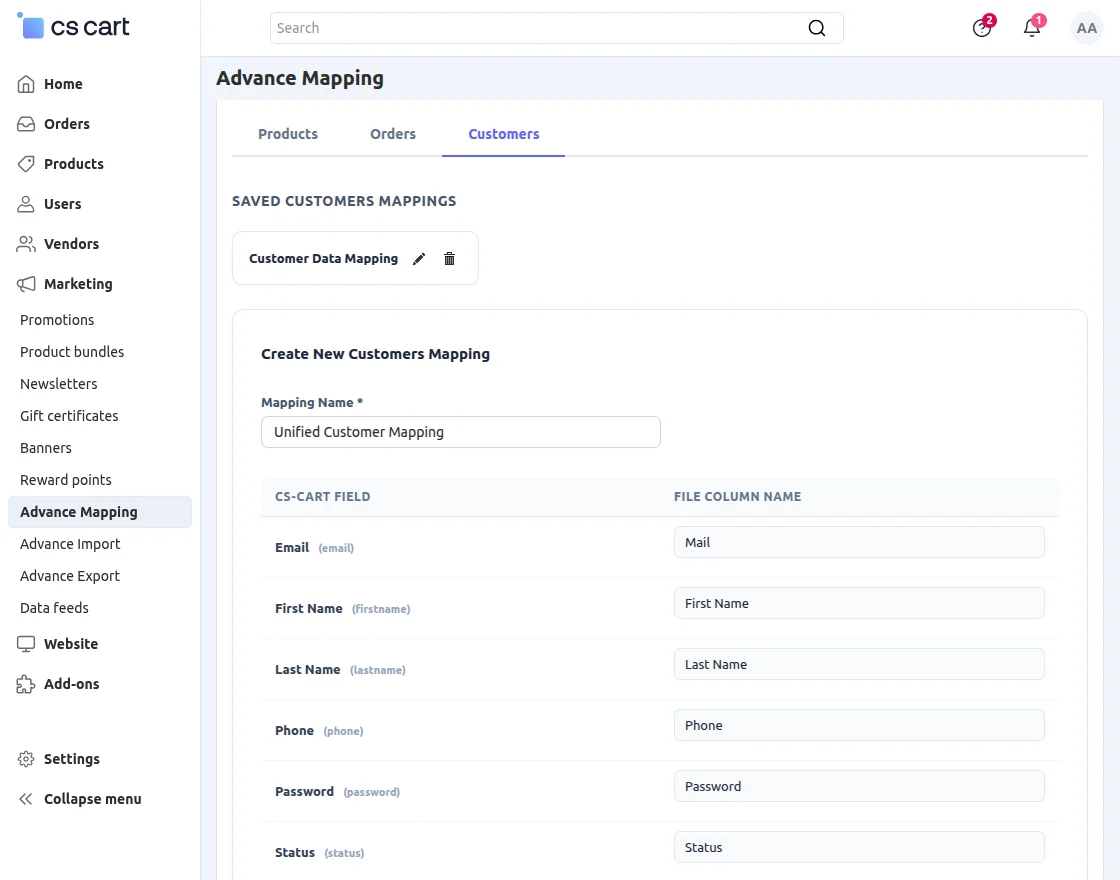The width and height of the screenshot is (1120, 880).
Task: Expand the Settings menu label
Action: (72, 759)
